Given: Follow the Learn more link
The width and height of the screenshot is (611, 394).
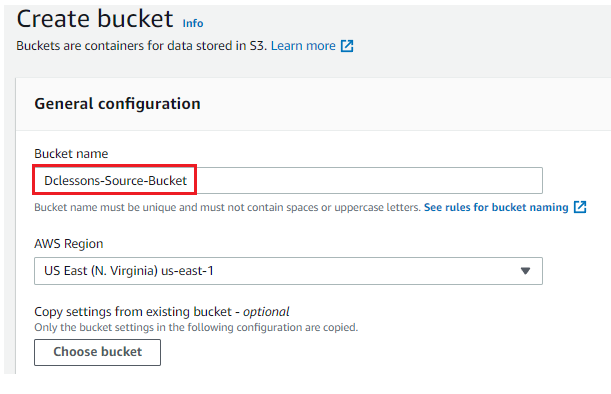Looking at the screenshot, I should pyautogui.click(x=303, y=46).
